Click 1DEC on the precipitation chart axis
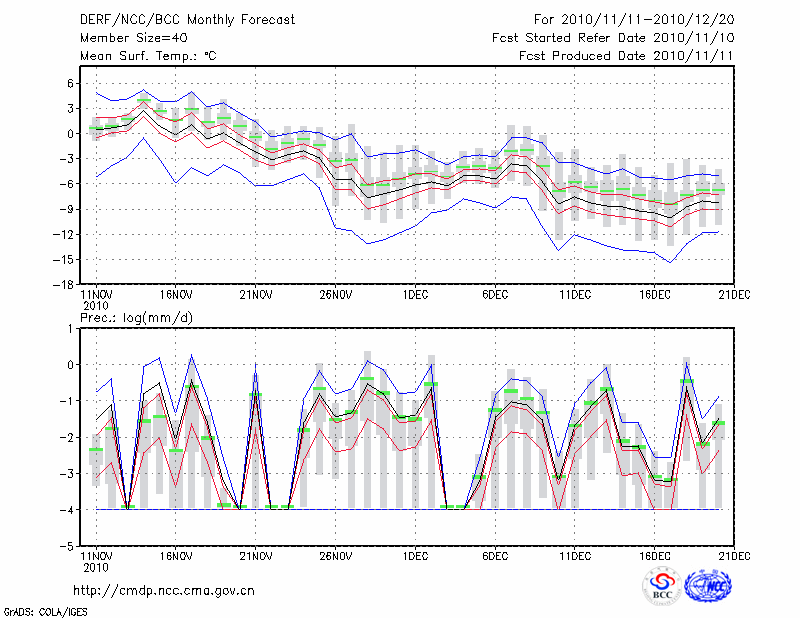 click(415, 556)
